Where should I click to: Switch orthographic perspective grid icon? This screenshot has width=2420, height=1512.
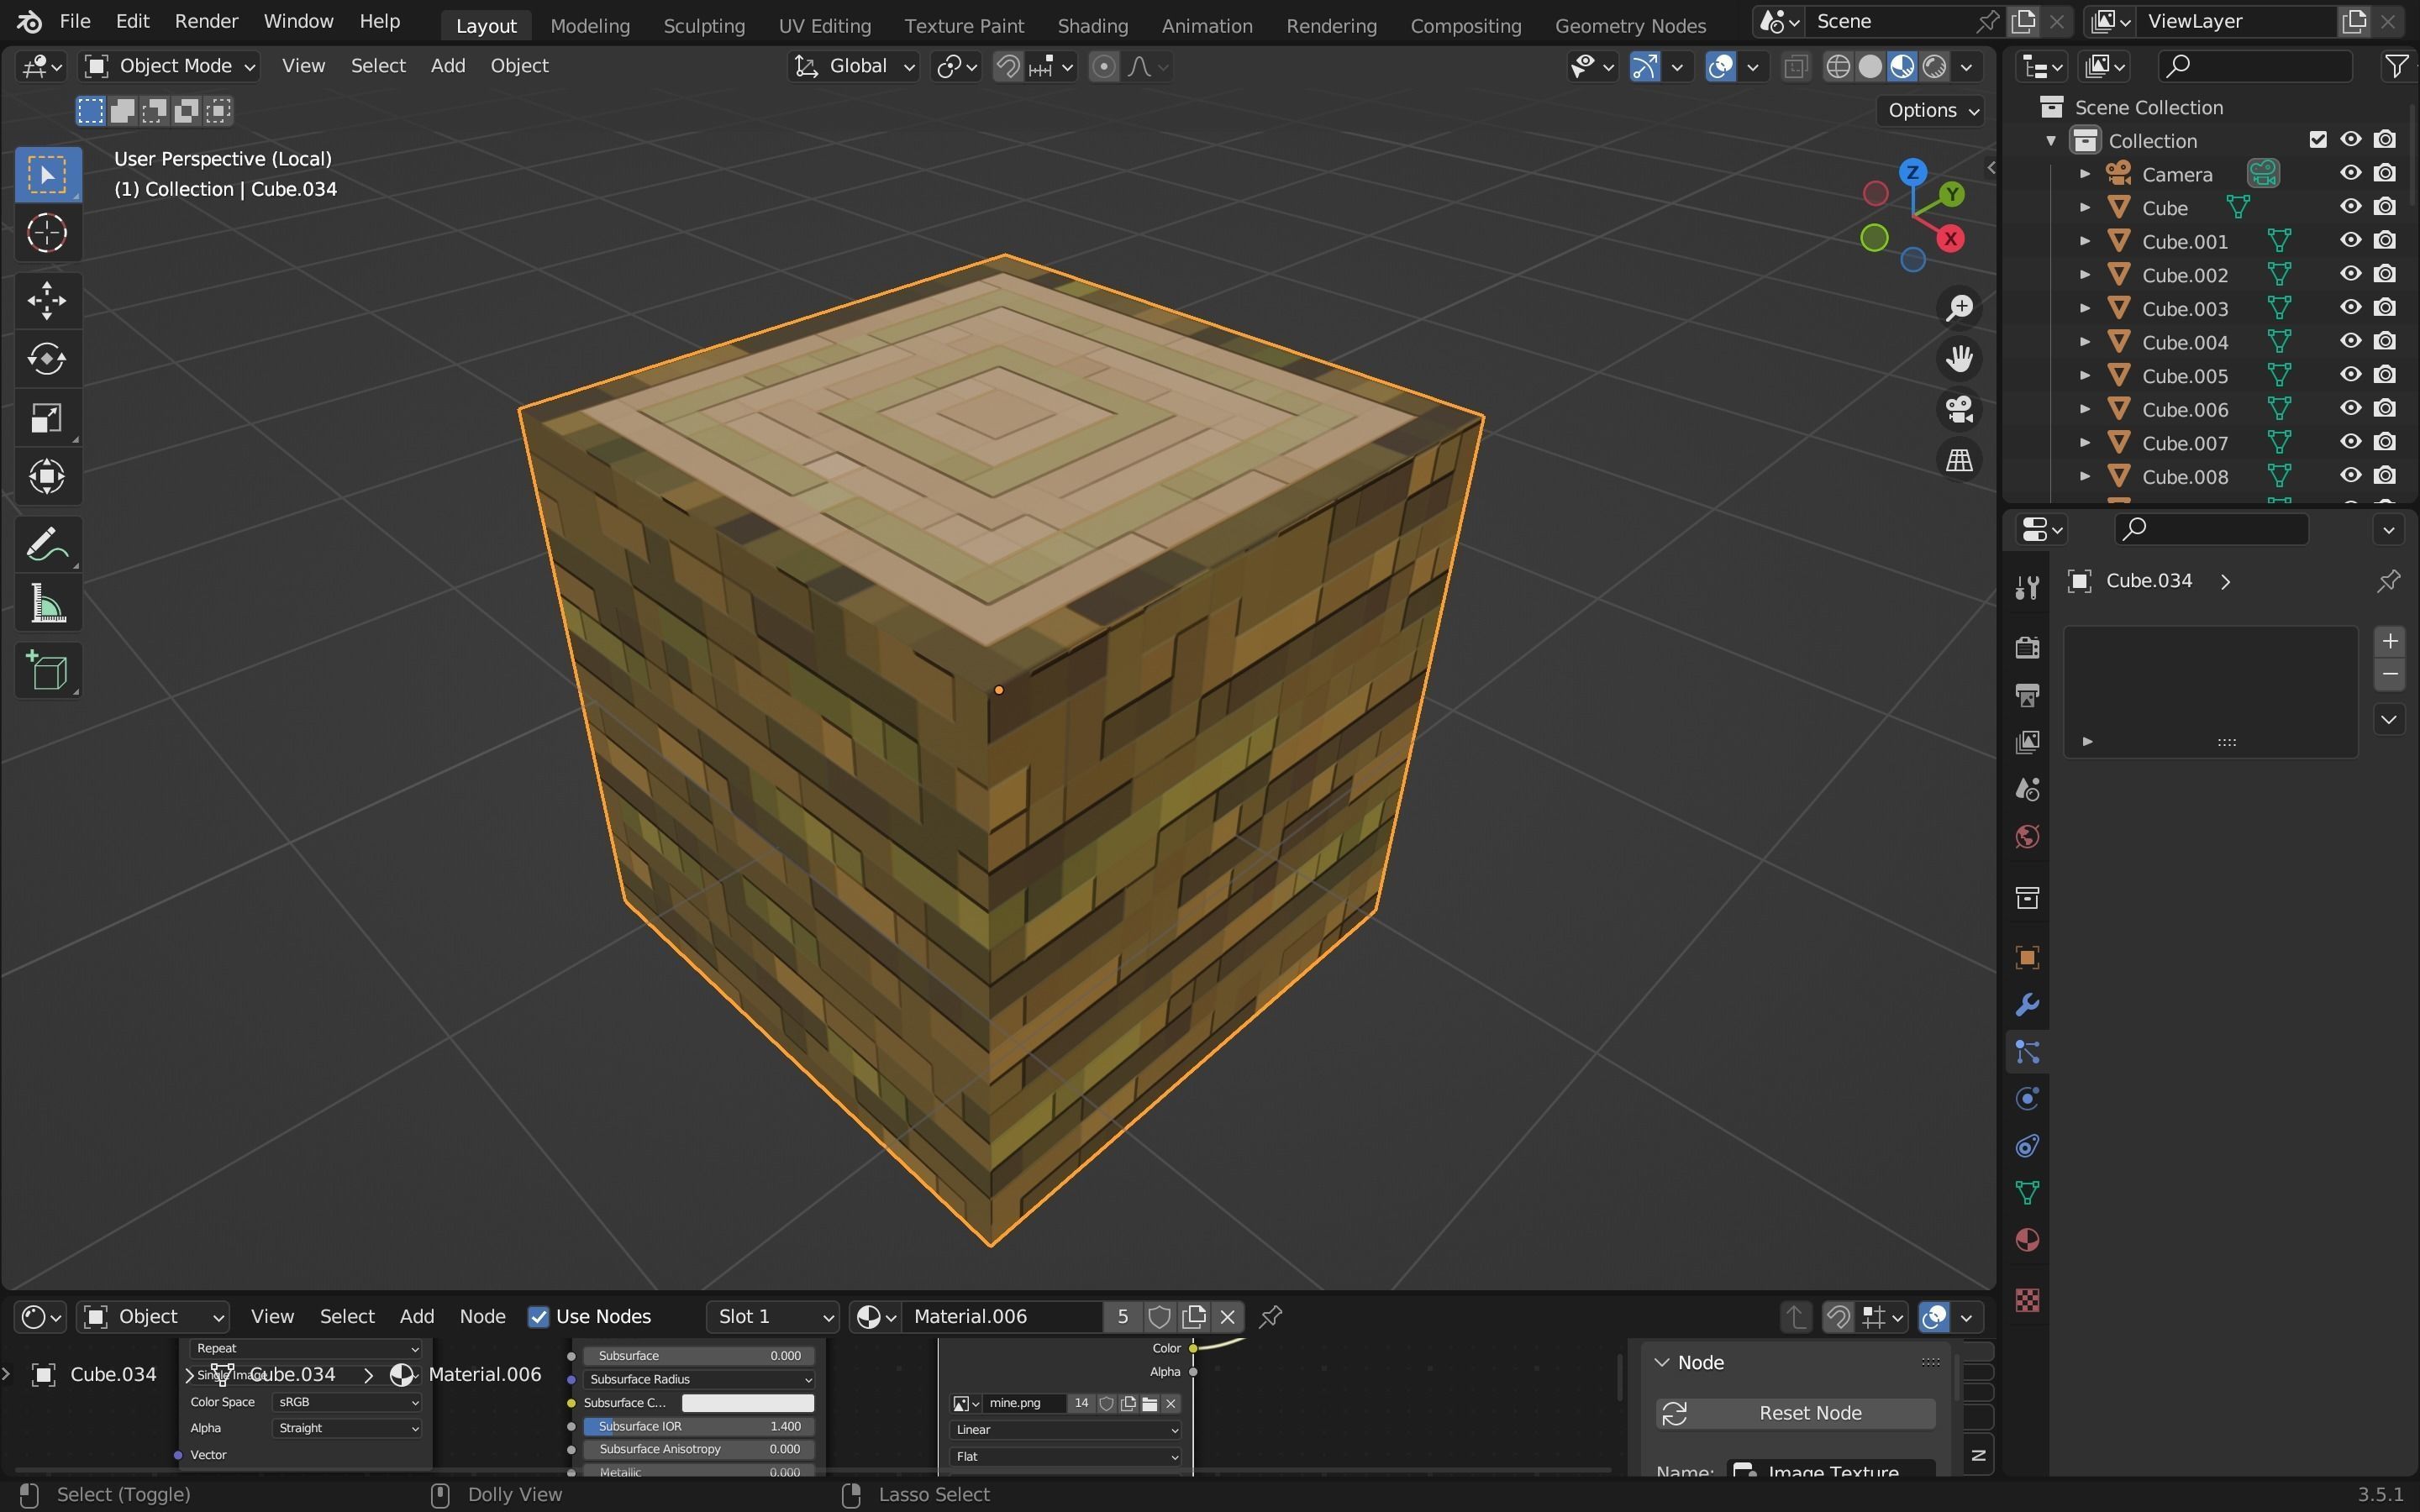[x=1959, y=460]
